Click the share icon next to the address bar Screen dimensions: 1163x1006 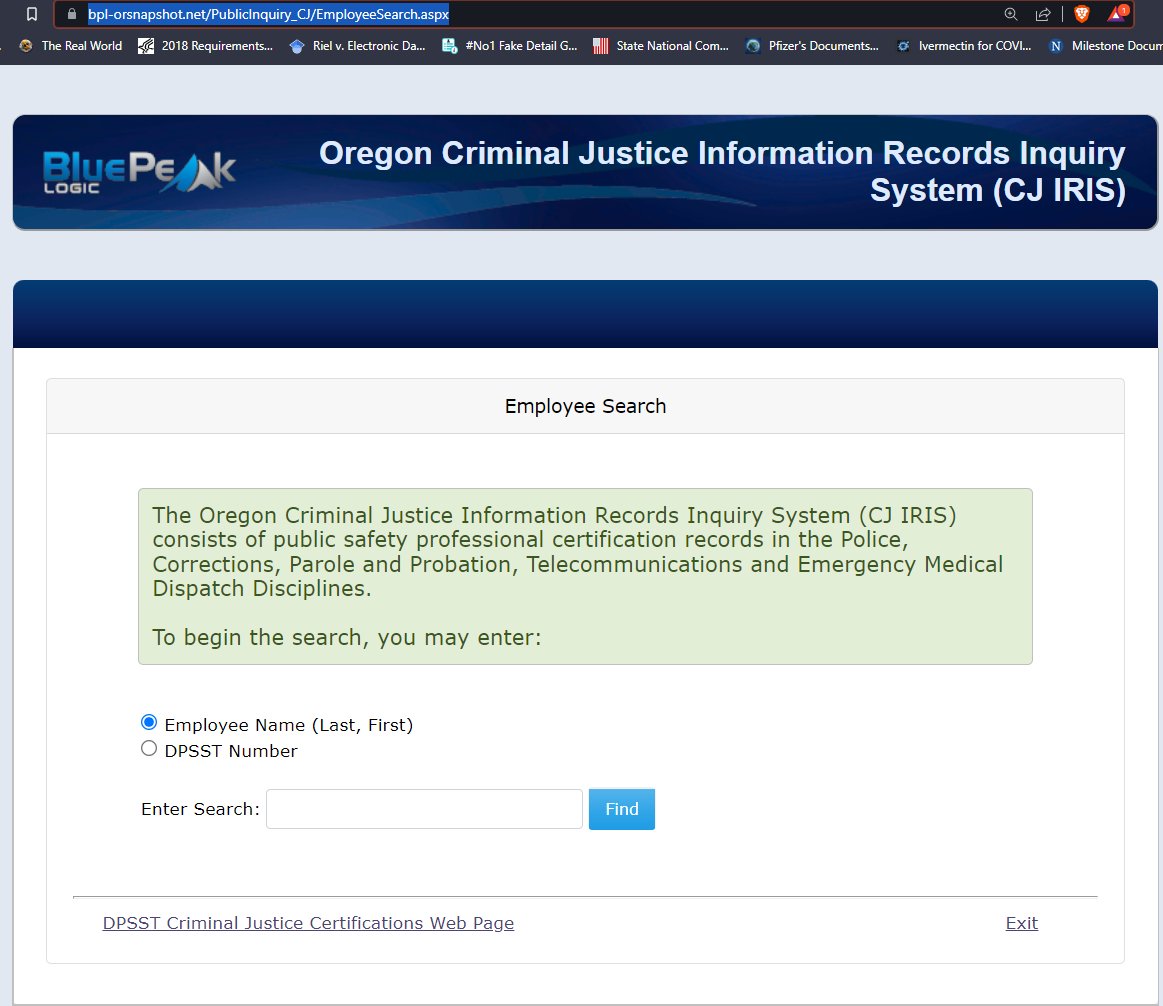click(1043, 14)
